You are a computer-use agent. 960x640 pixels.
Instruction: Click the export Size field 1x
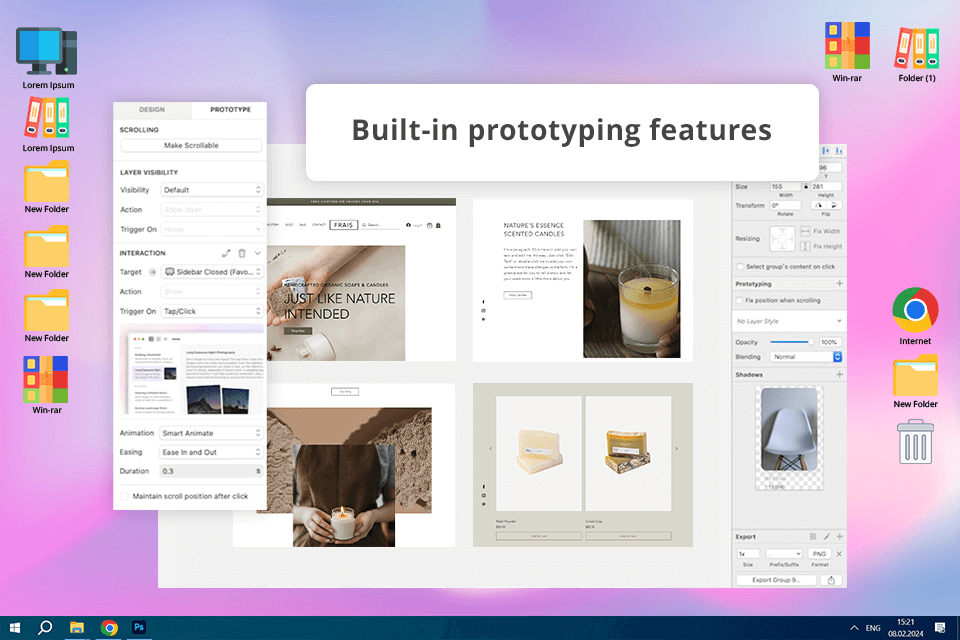[x=748, y=554]
